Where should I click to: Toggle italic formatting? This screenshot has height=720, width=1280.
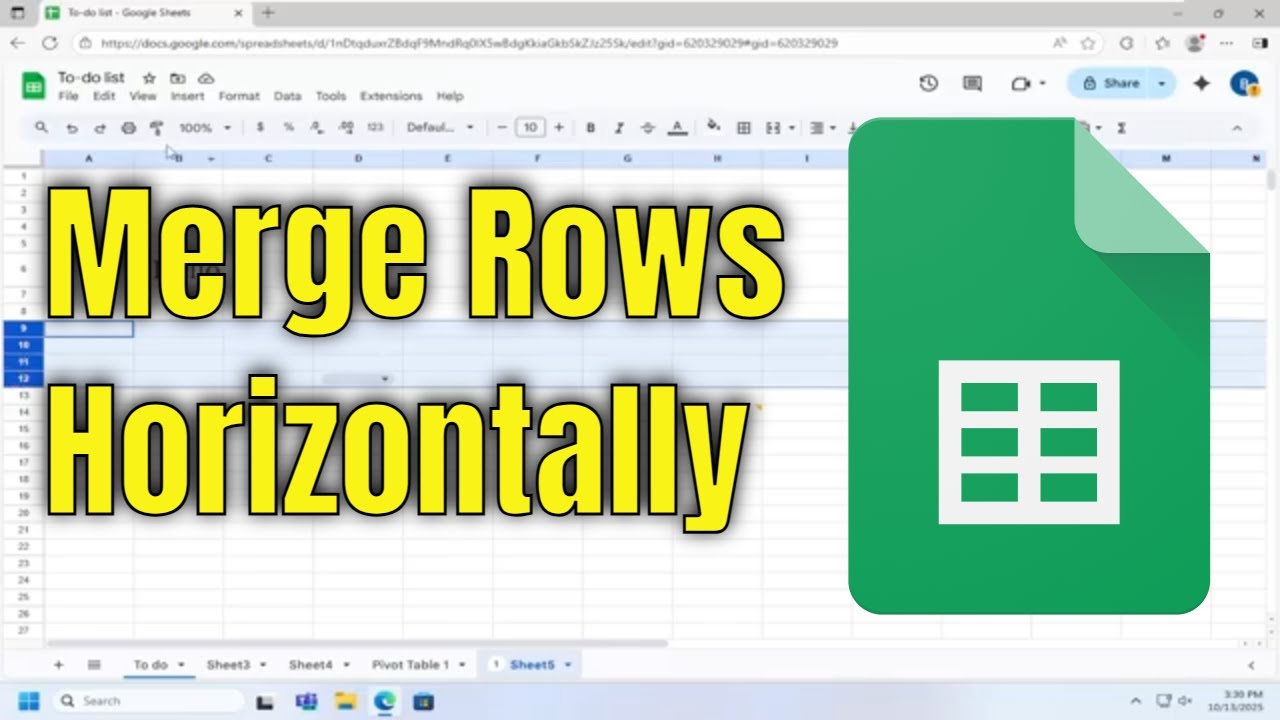click(x=619, y=128)
